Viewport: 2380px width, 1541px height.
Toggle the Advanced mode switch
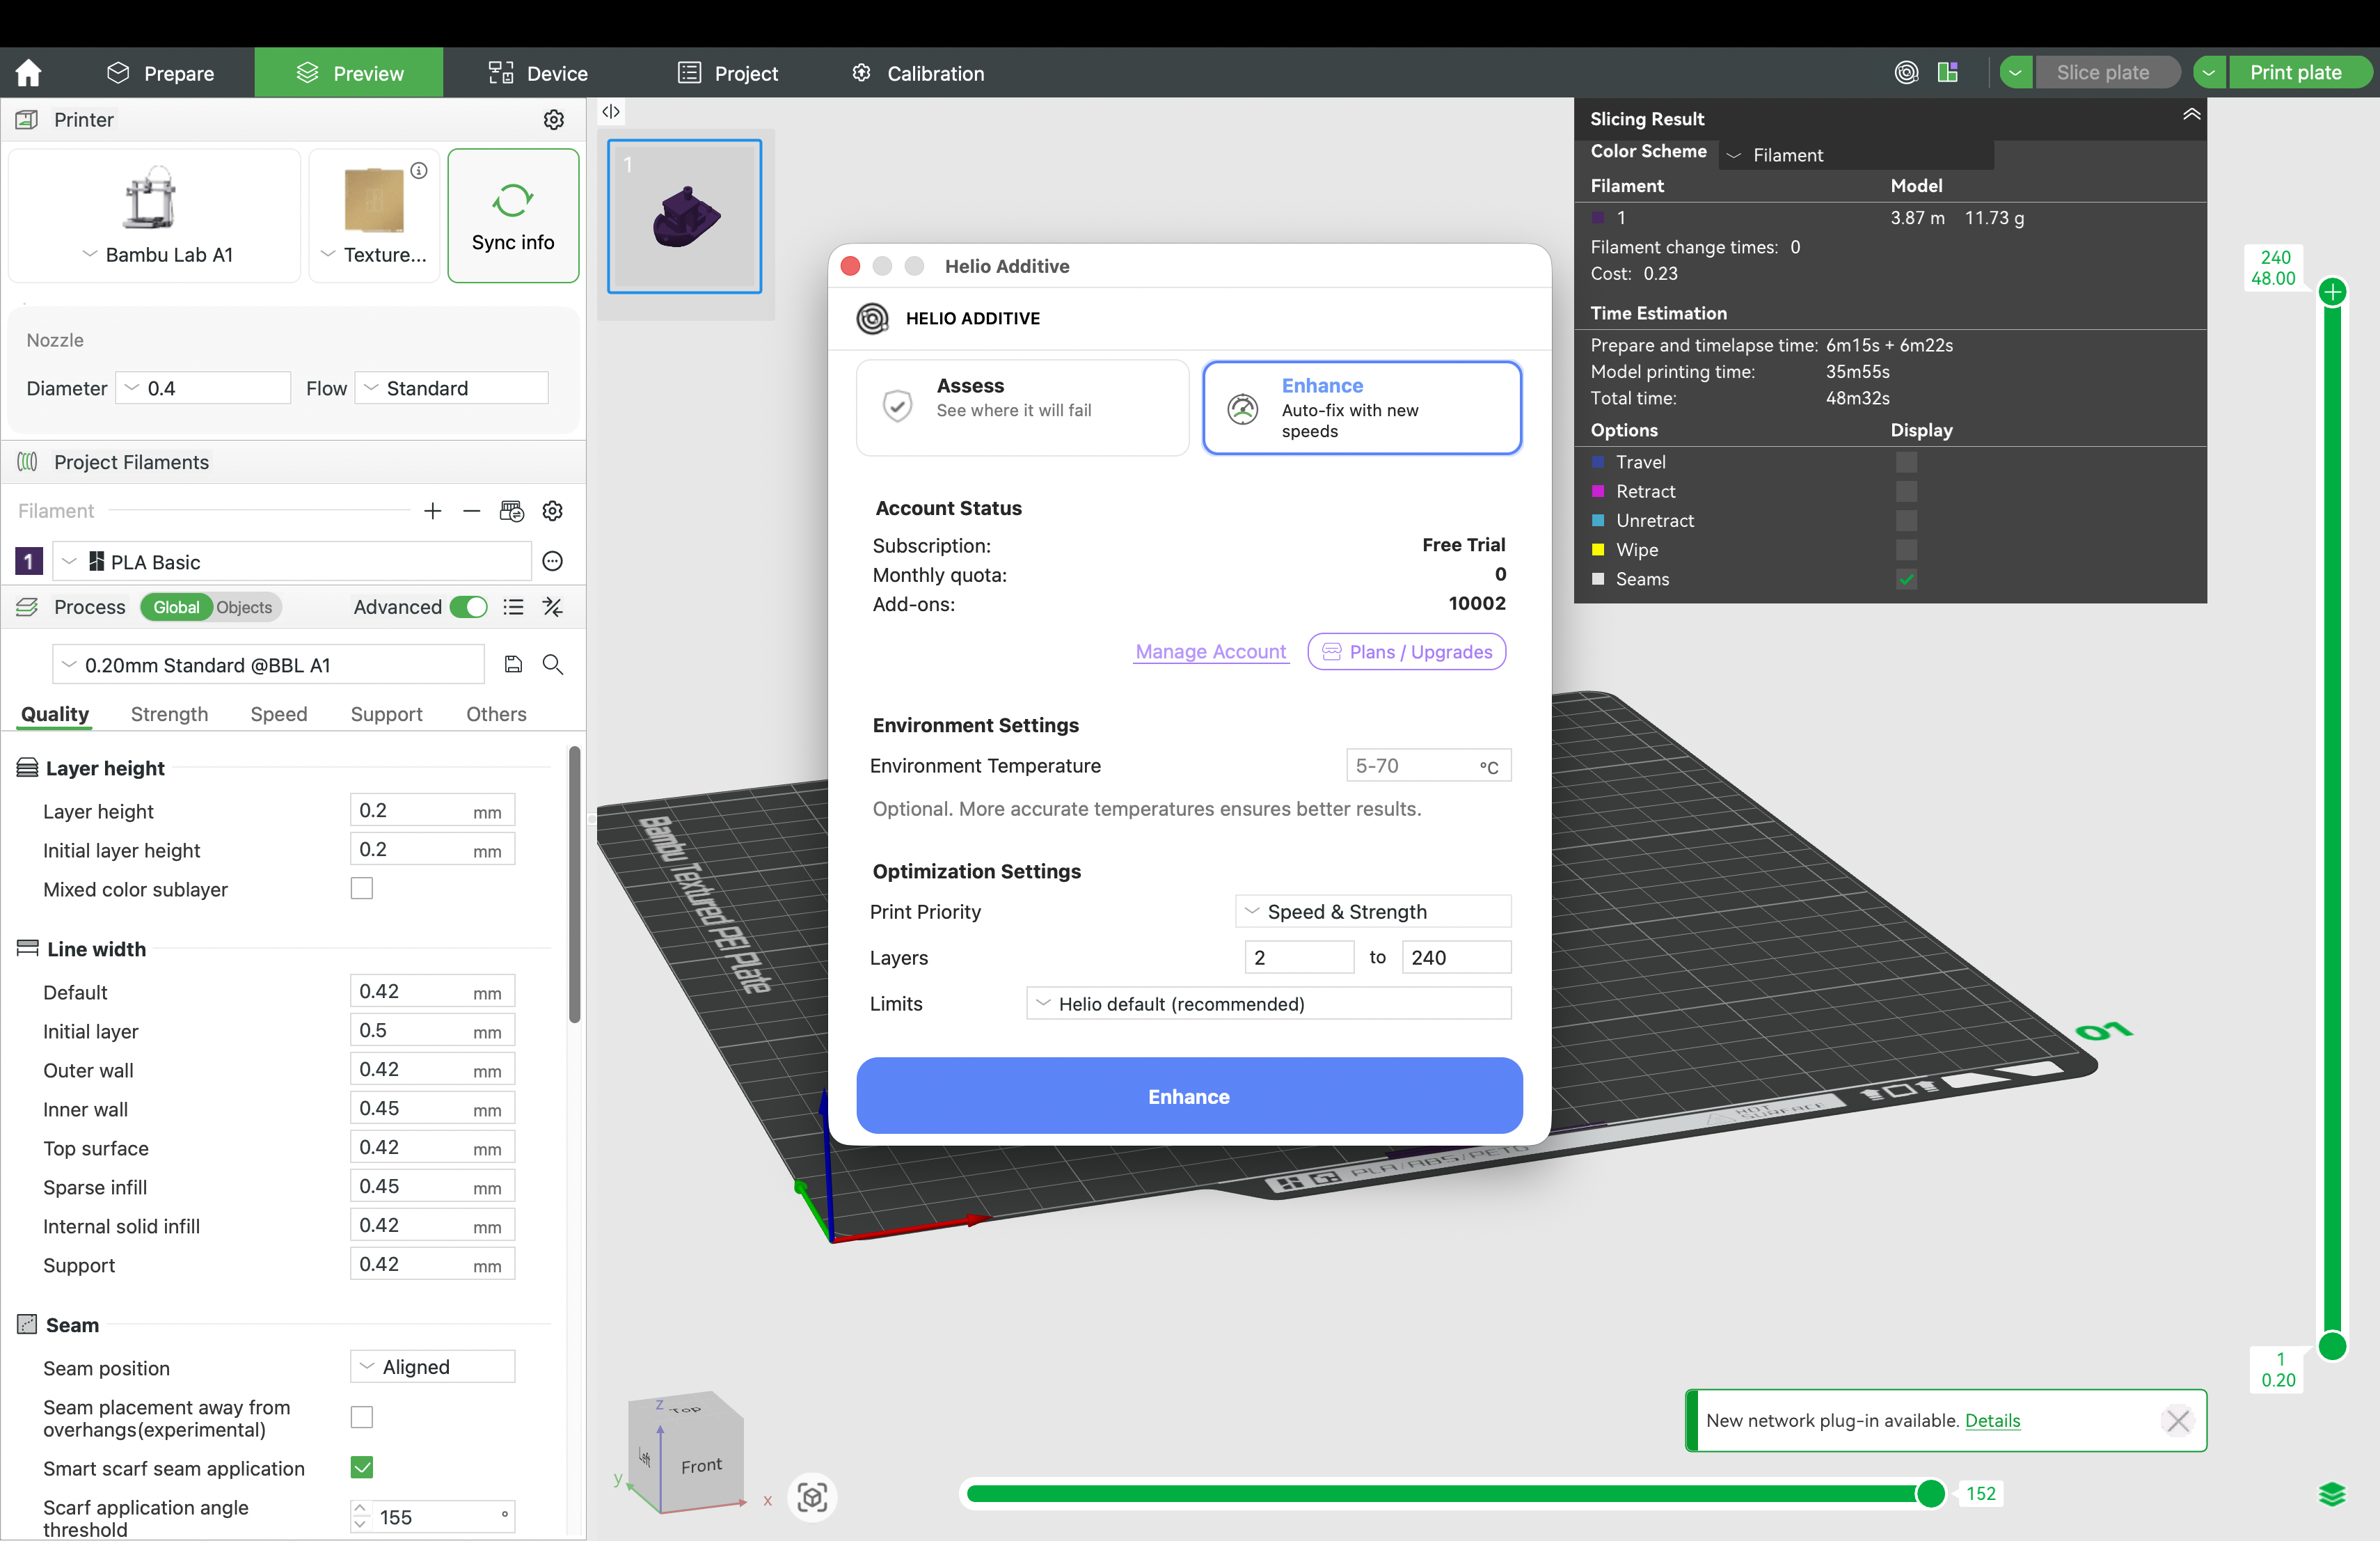(468, 607)
